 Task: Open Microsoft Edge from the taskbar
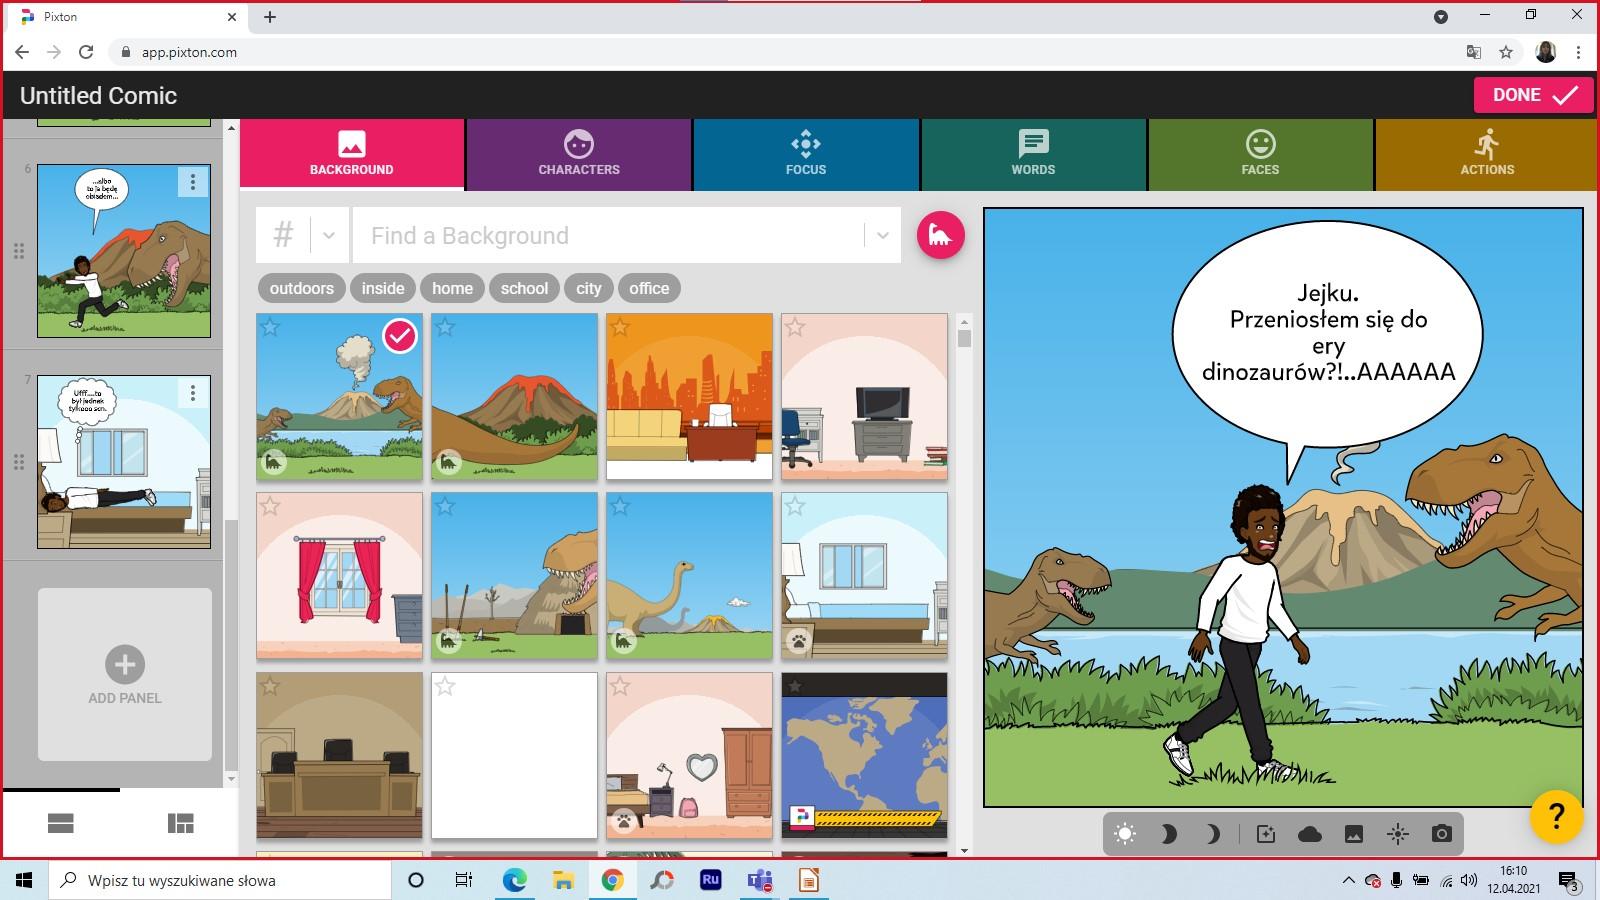tap(514, 880)
